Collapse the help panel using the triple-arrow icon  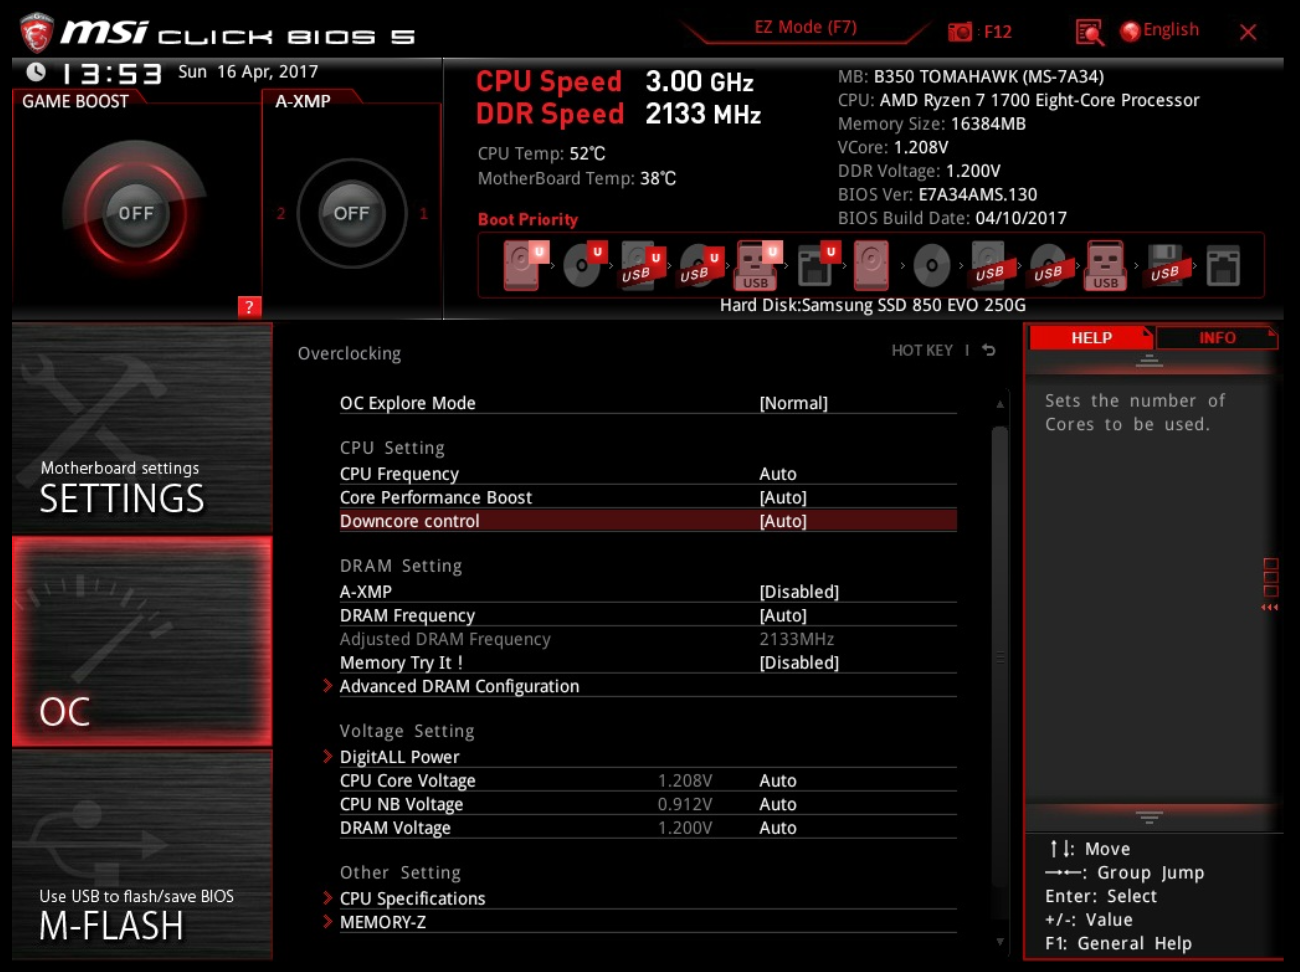1270,607
